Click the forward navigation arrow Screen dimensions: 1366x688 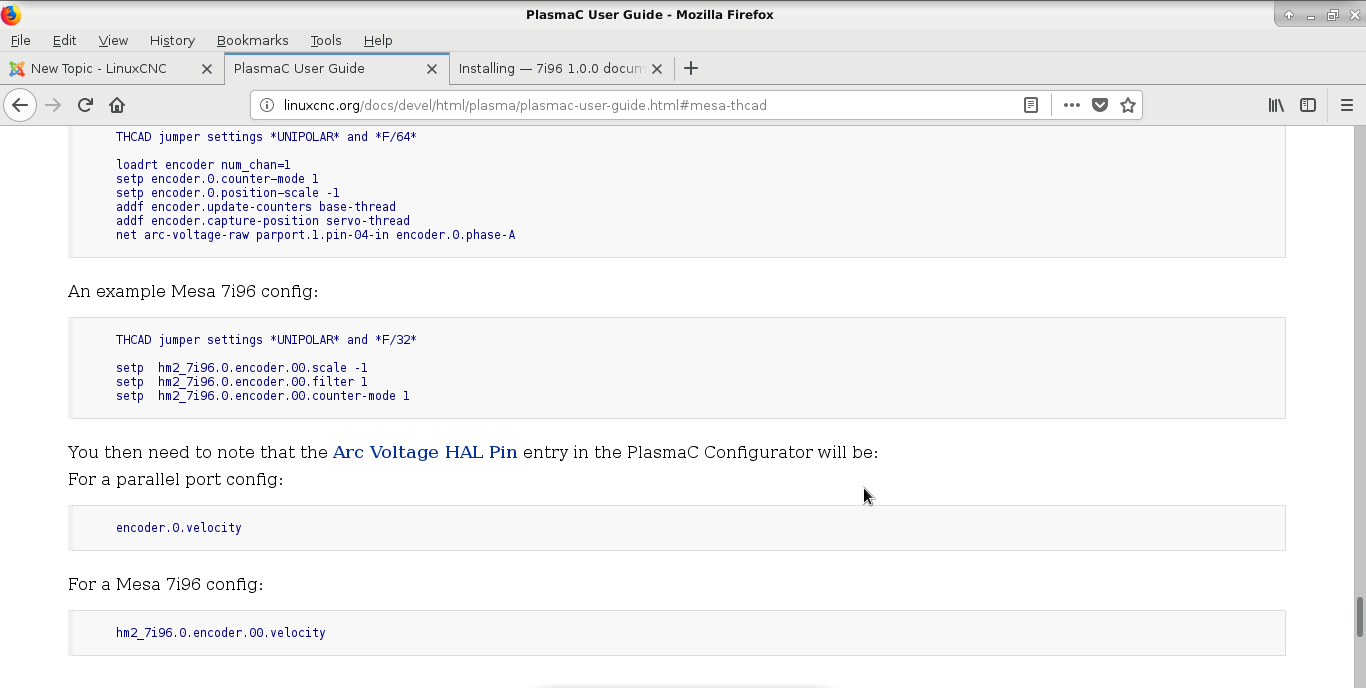[53, 105]
